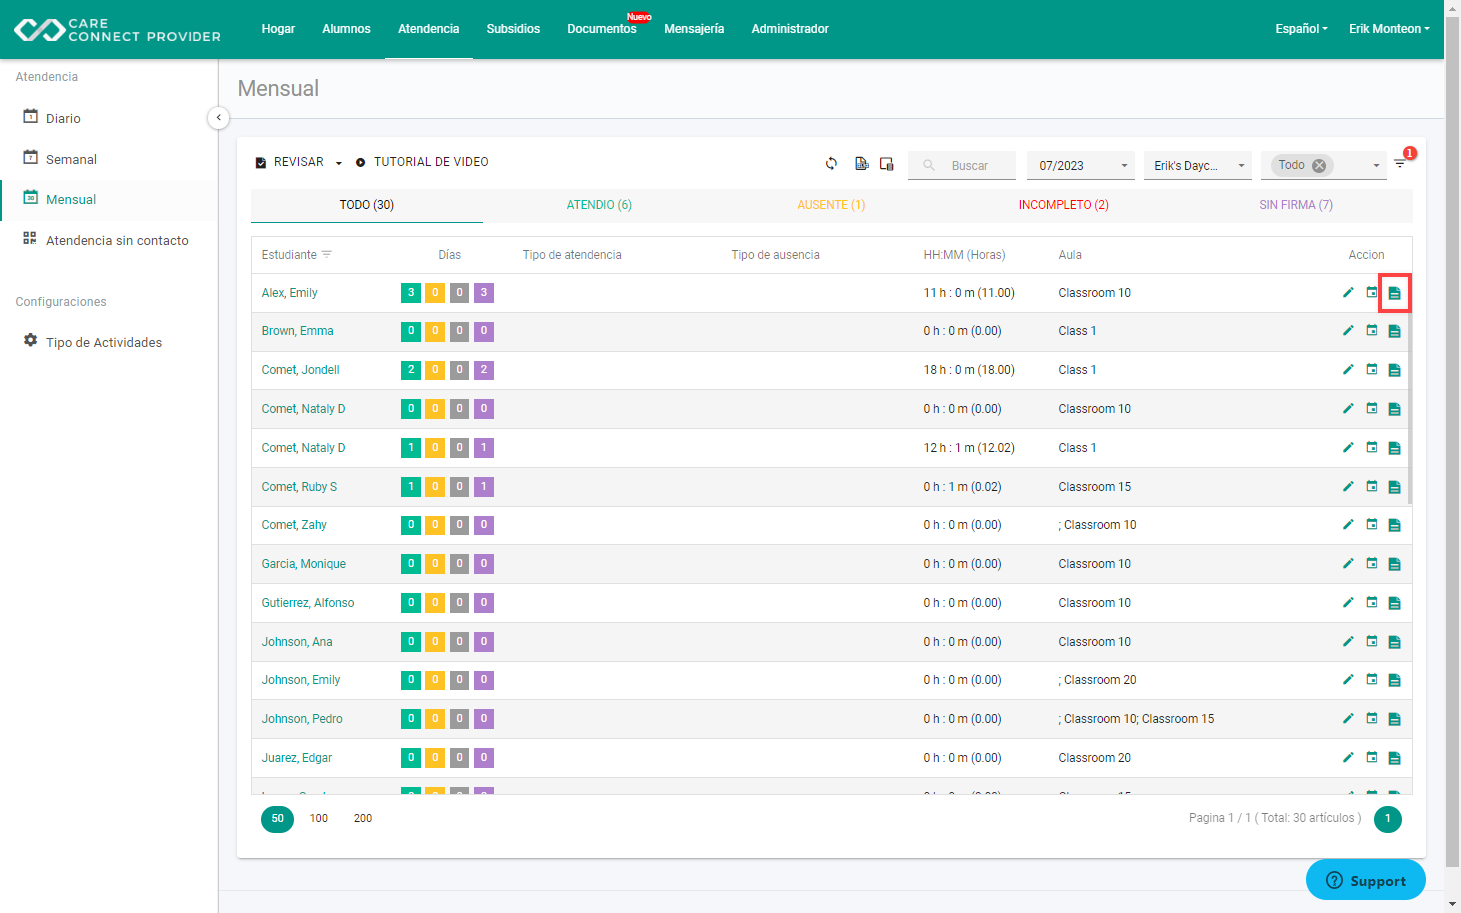Open student link Brown, Emma

tap(298, 331)
